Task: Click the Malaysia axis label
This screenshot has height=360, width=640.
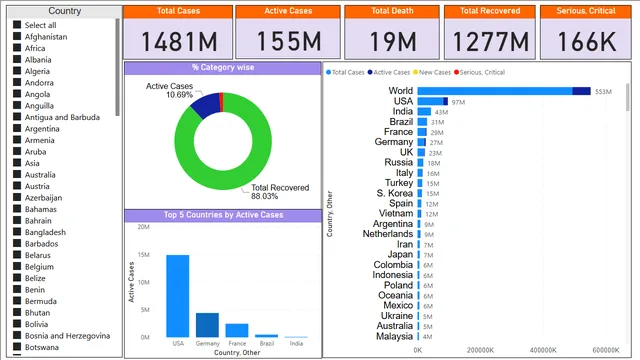Action: 394,336
